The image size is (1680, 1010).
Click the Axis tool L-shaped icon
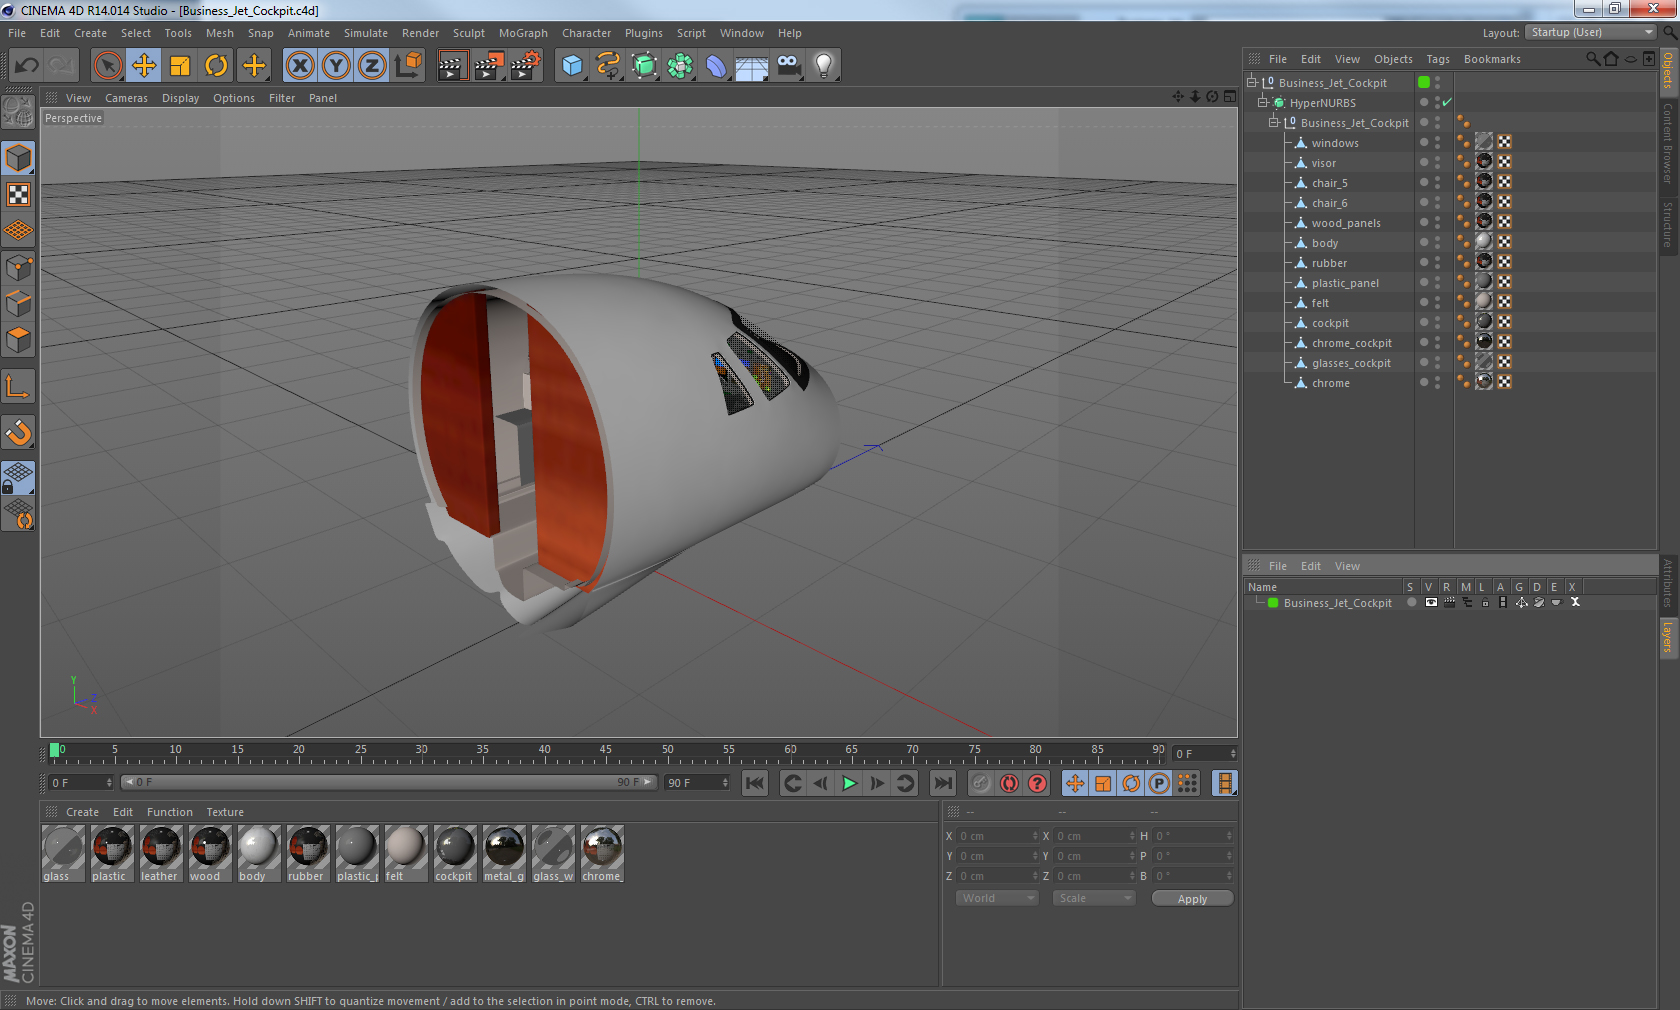pos(19,387)
